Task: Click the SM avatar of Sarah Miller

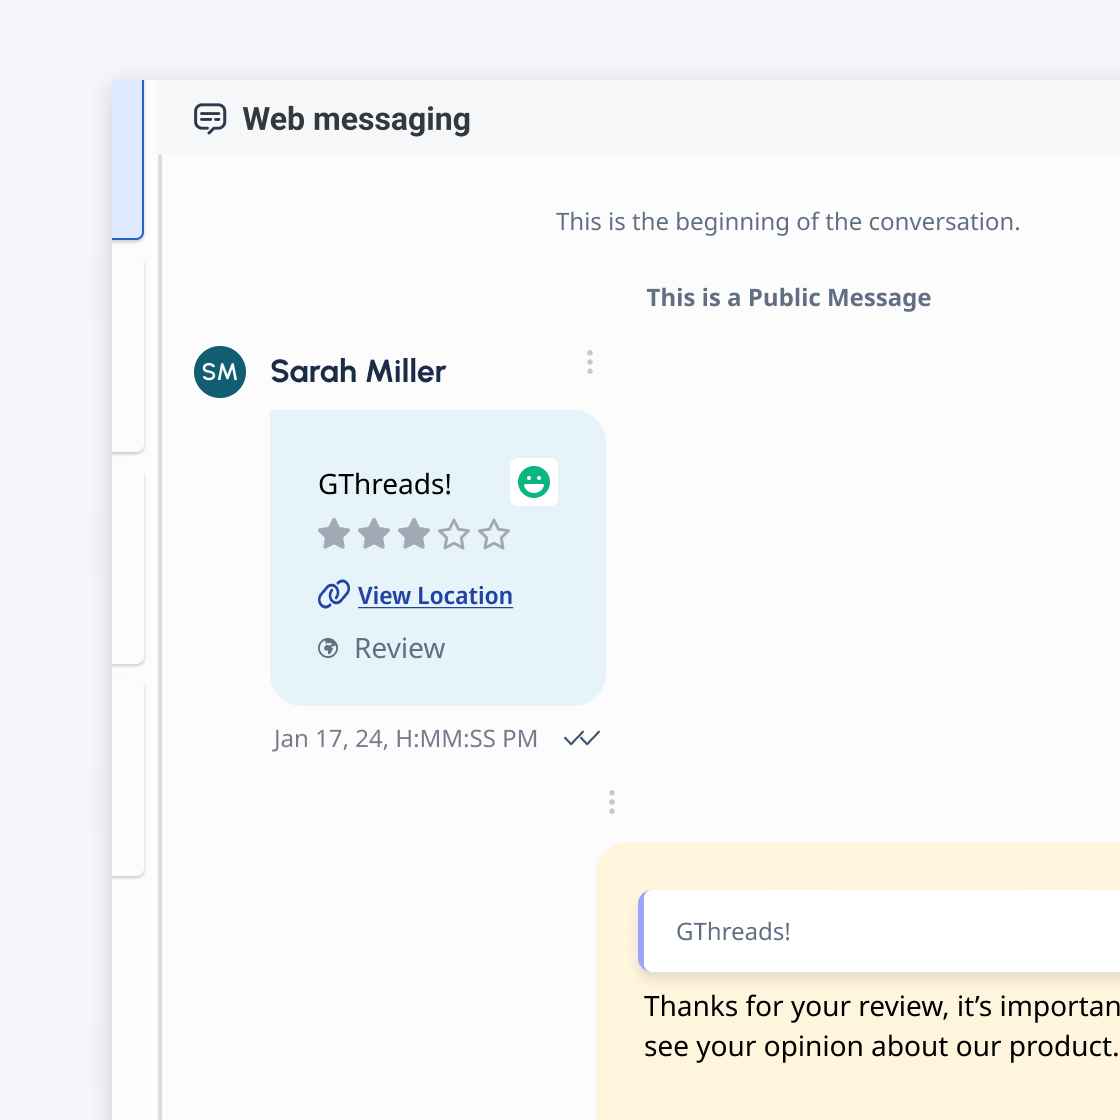Action: click(220, 372)
